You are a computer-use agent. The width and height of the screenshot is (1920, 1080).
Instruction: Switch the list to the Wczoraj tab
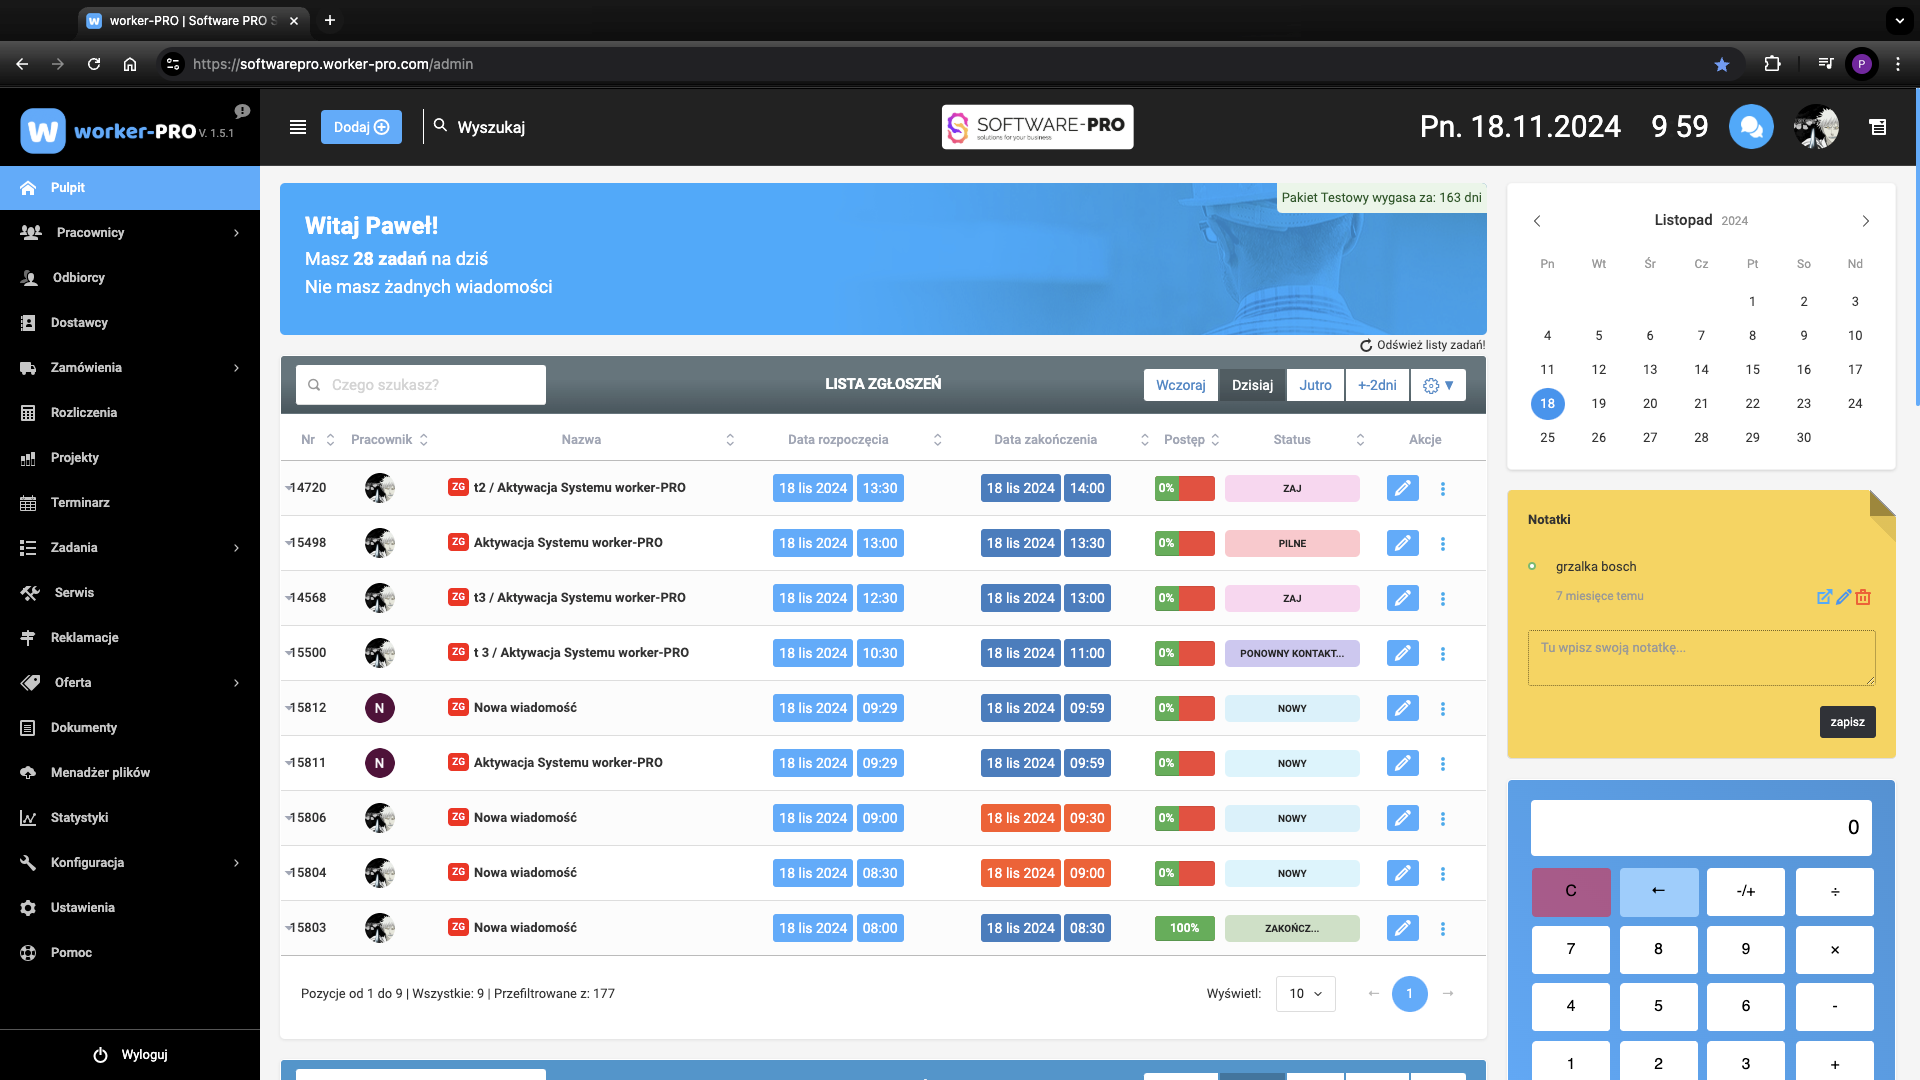point(1180,385)
